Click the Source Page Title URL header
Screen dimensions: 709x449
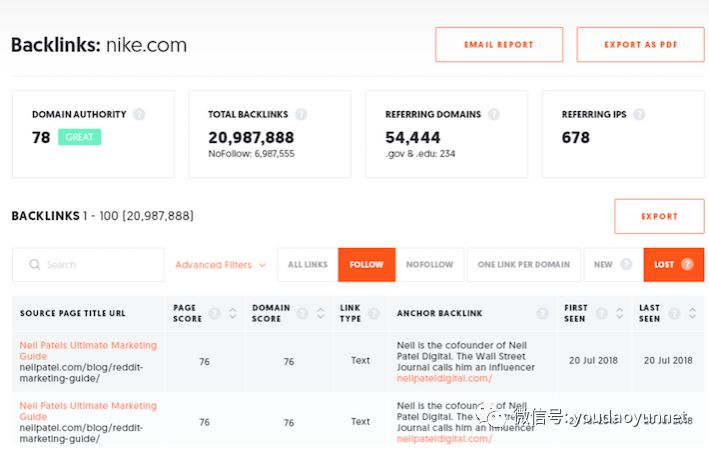[73, 313]
